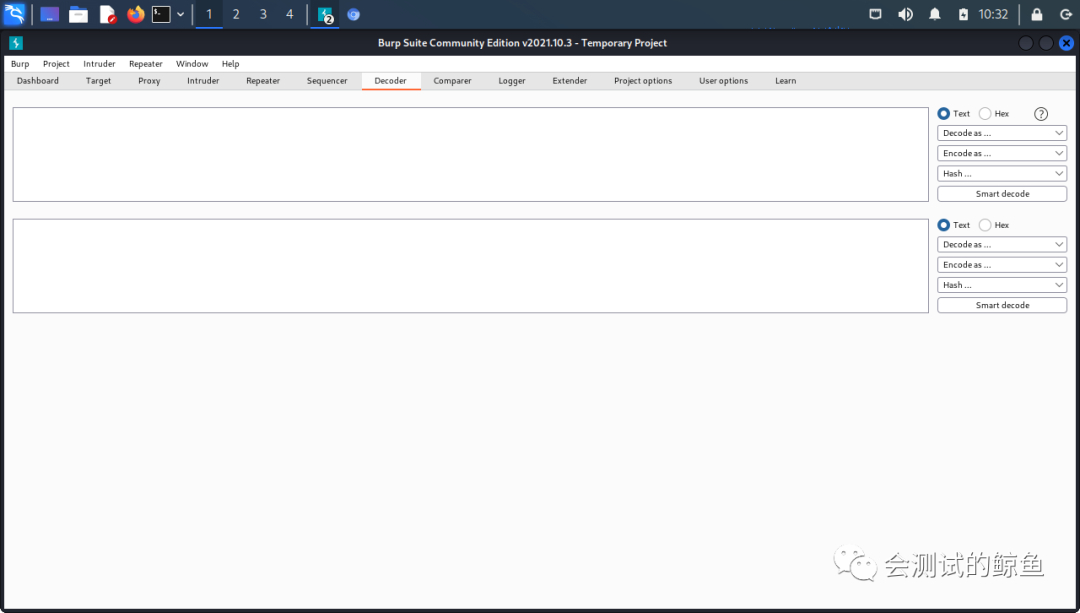1080x613 pixels.
Task: Open the terminal emulator icon
Action: (161, 14)
